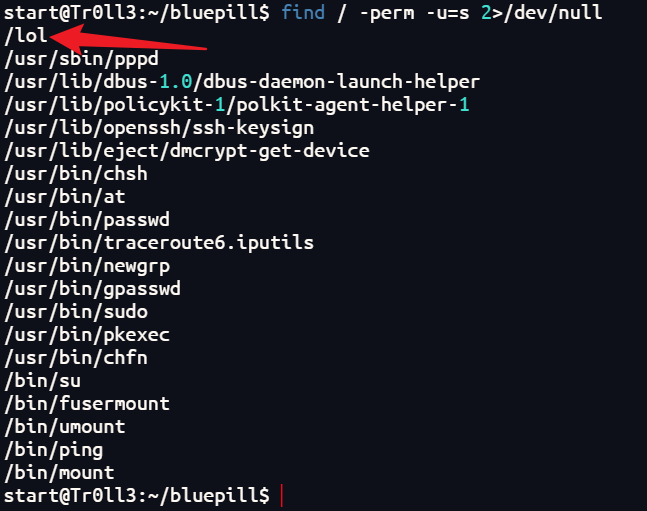647x511 pixels.
Task: Select the /usr/bin/gpasswd line
Action: [x=92, y=289]
